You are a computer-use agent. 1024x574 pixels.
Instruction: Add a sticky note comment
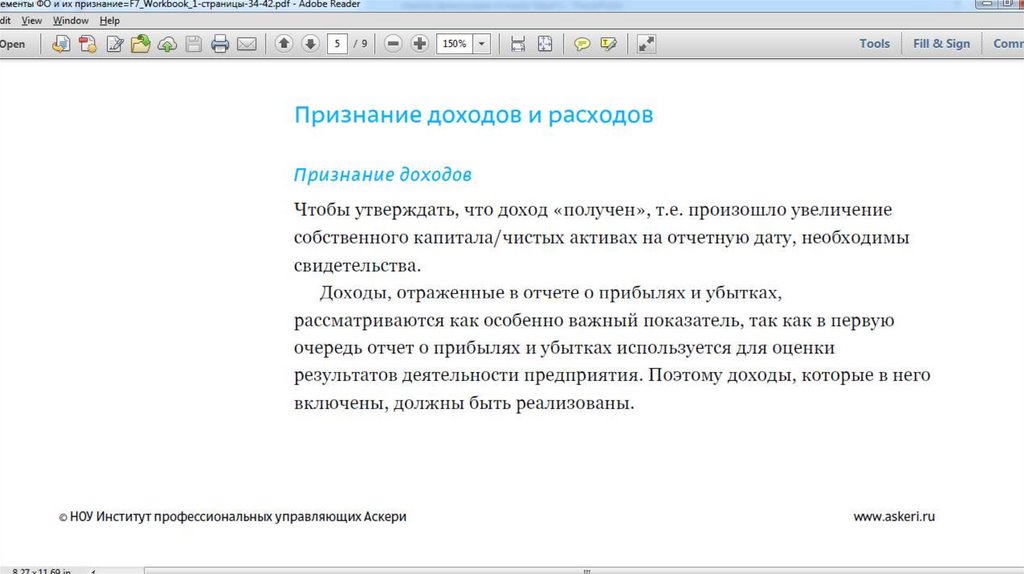tap(582, 44)
